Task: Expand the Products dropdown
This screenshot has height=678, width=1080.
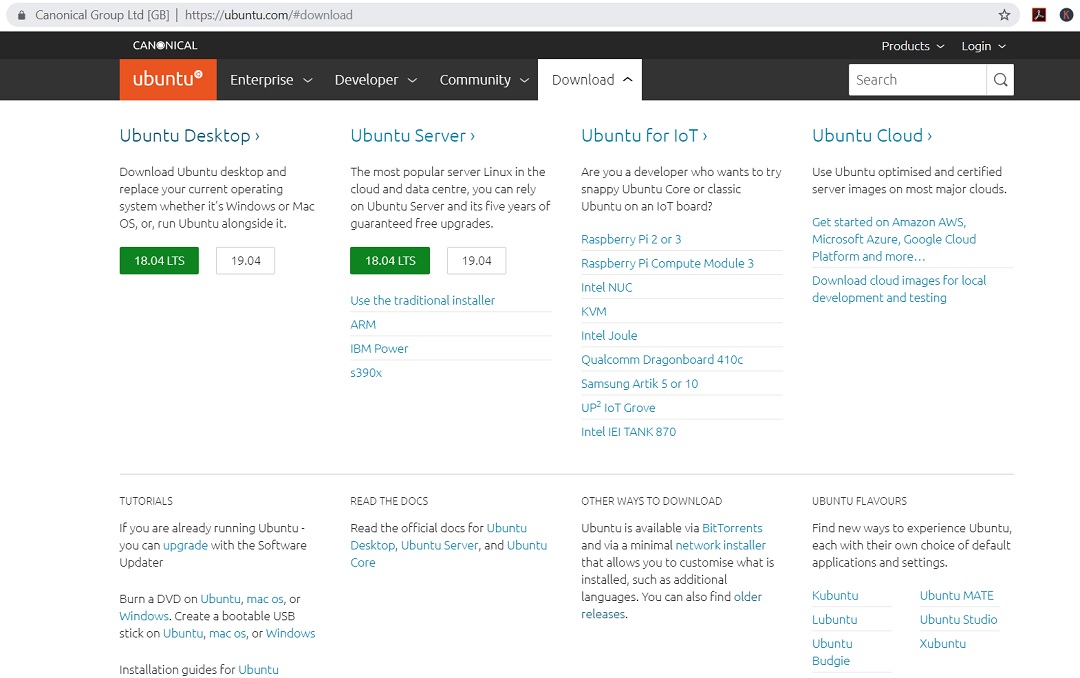Action: [913, 46]
